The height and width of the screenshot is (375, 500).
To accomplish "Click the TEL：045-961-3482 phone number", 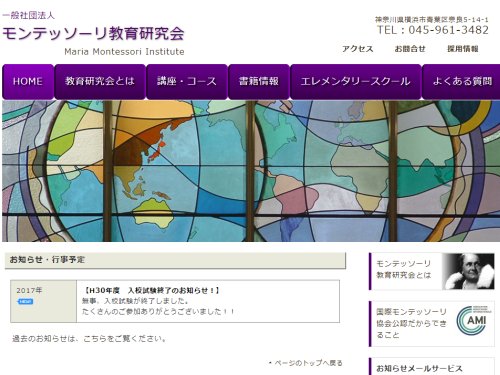I will click(433, 30).
